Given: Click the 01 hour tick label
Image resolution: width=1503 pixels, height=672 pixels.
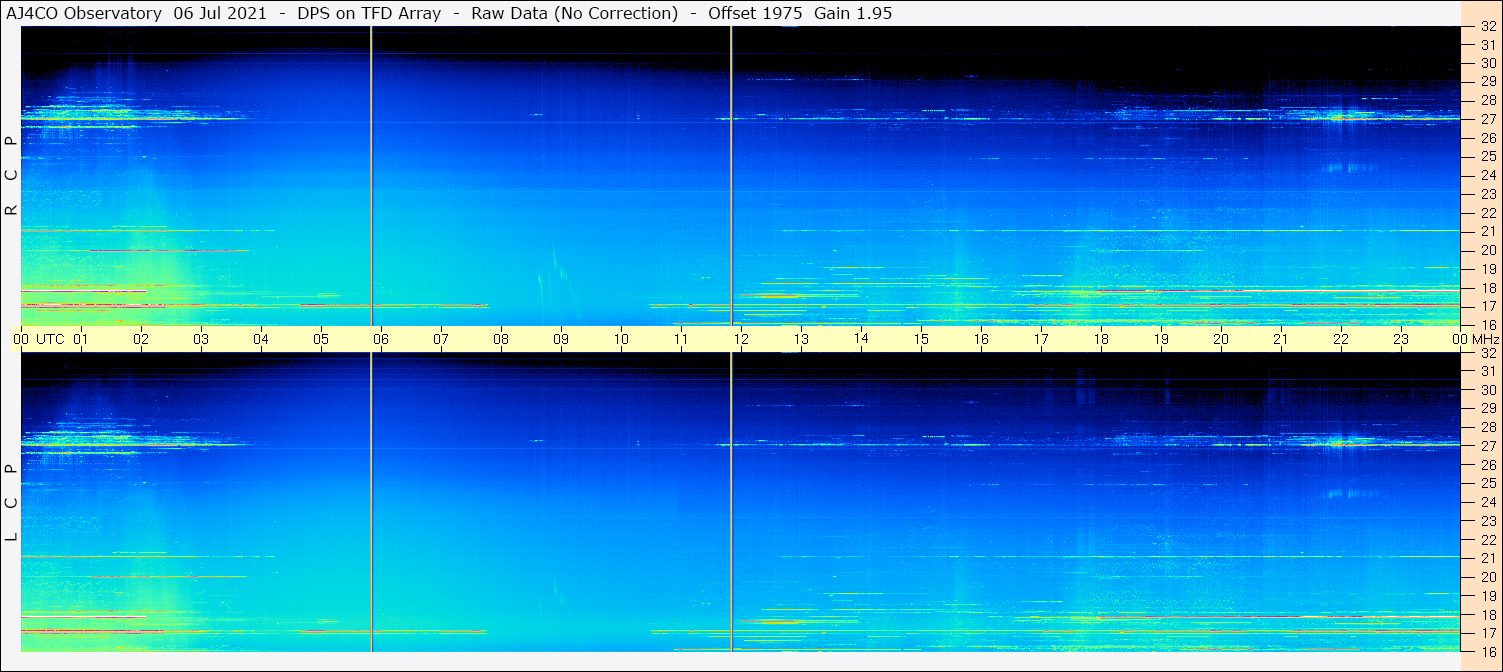Looking at the screenshot, I should [x=81, y=339].
